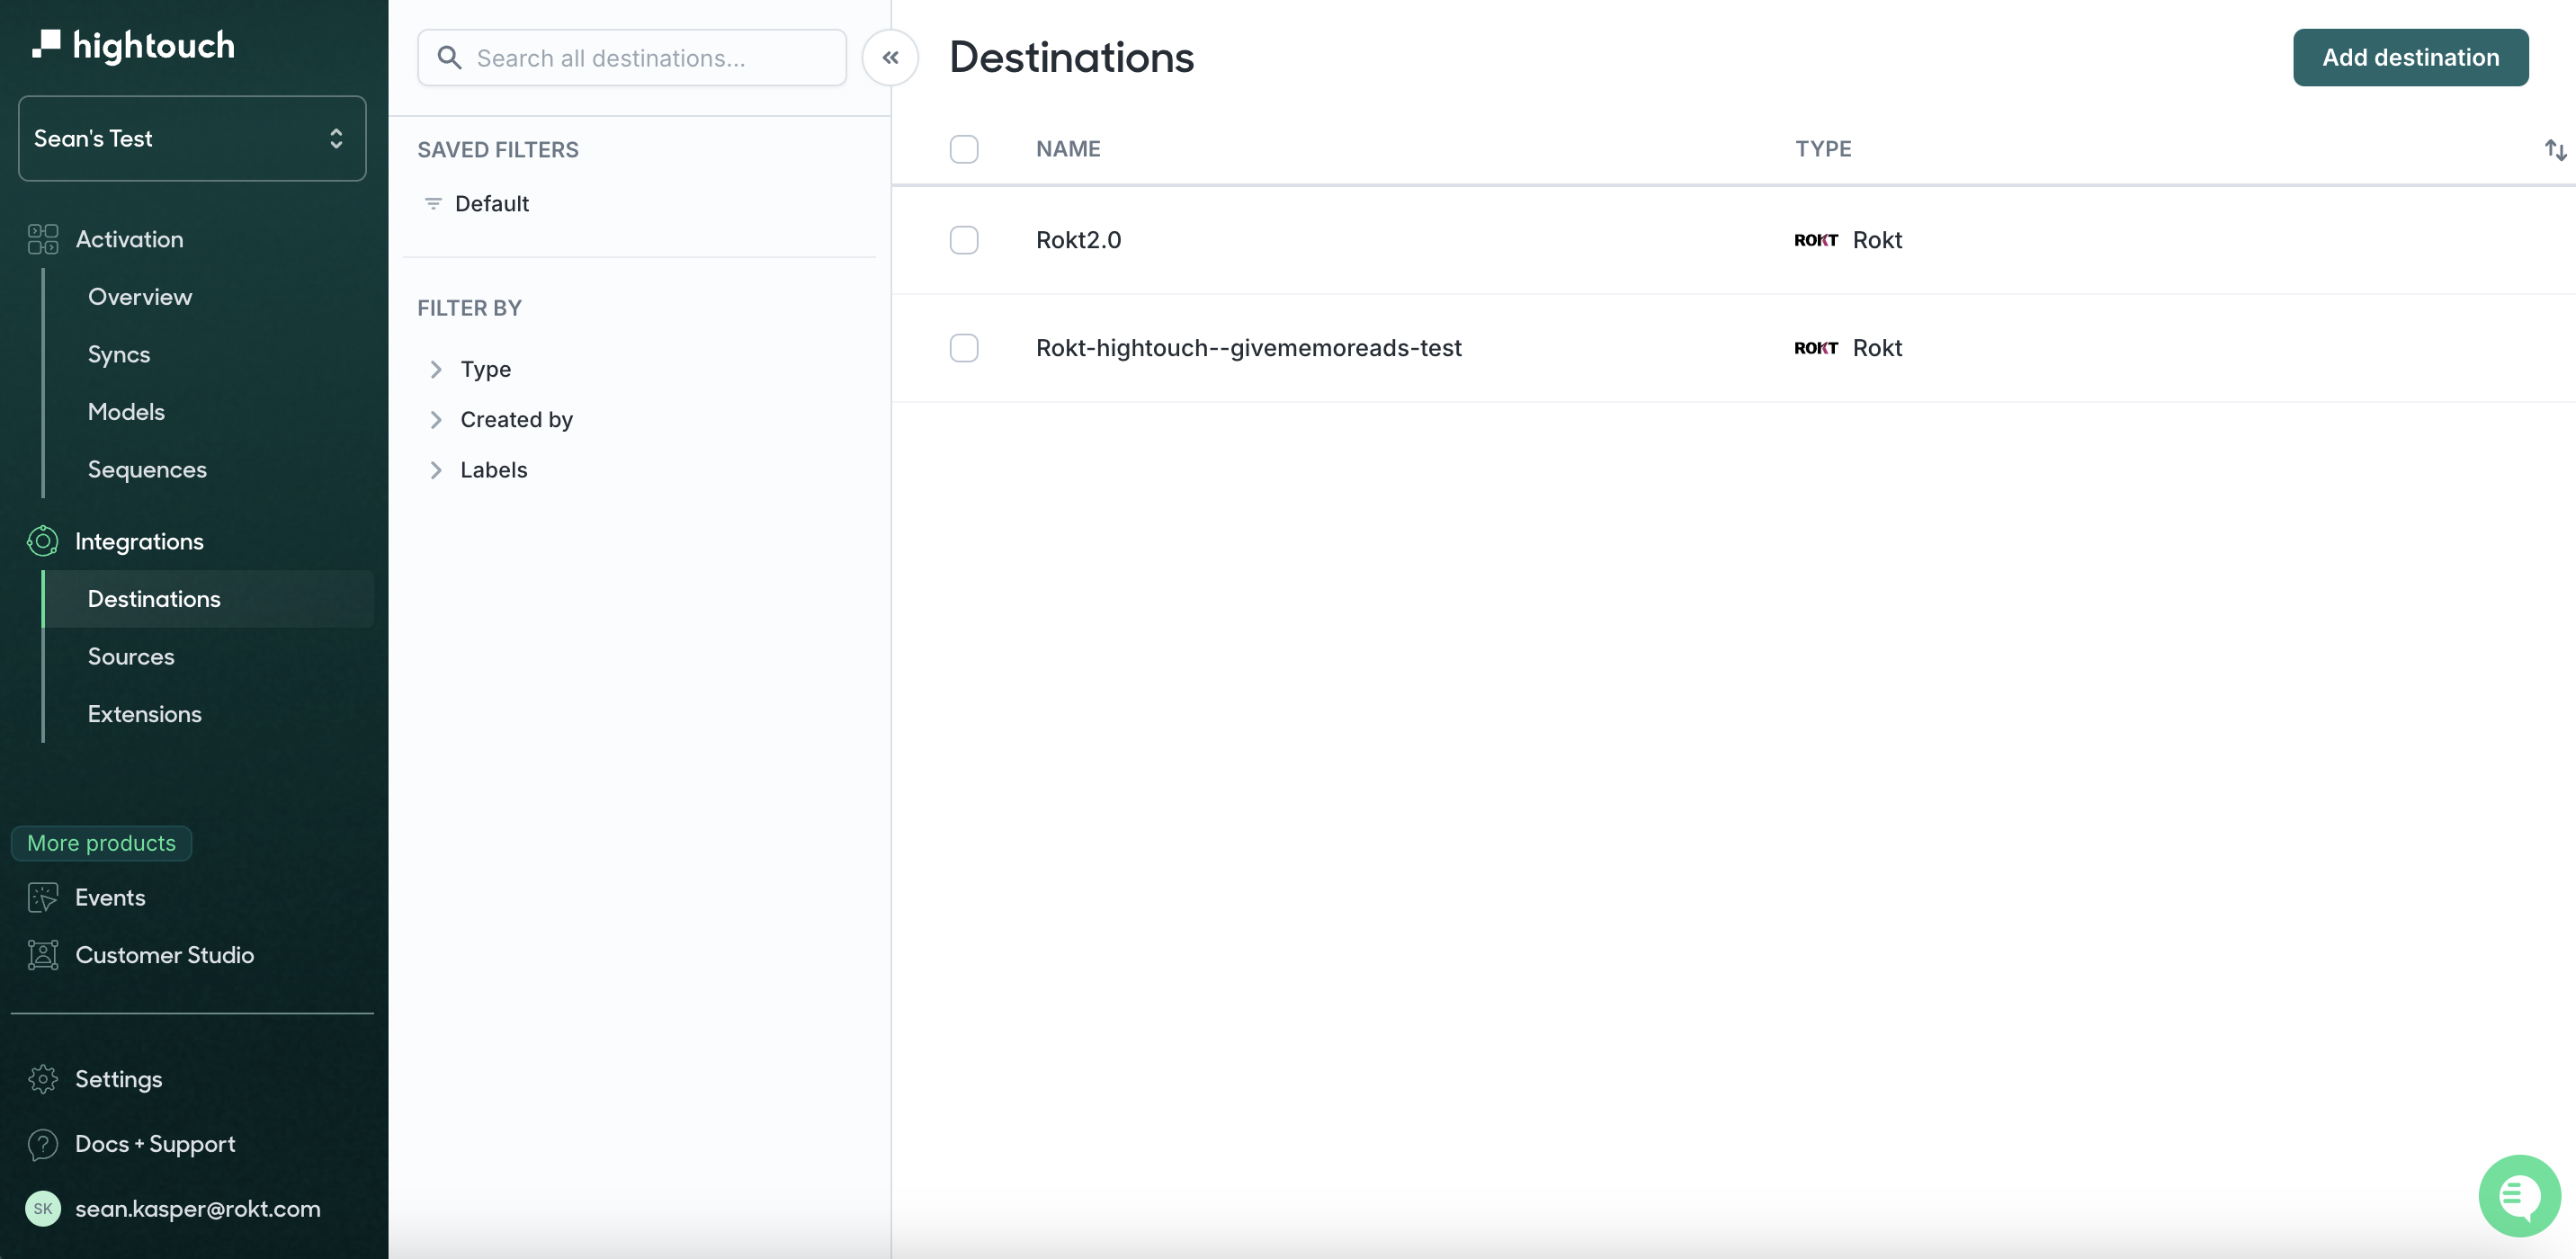The image size is (2576, 1259).
Task: Open Sources in the sidebar
Action: tap(131, 657)
